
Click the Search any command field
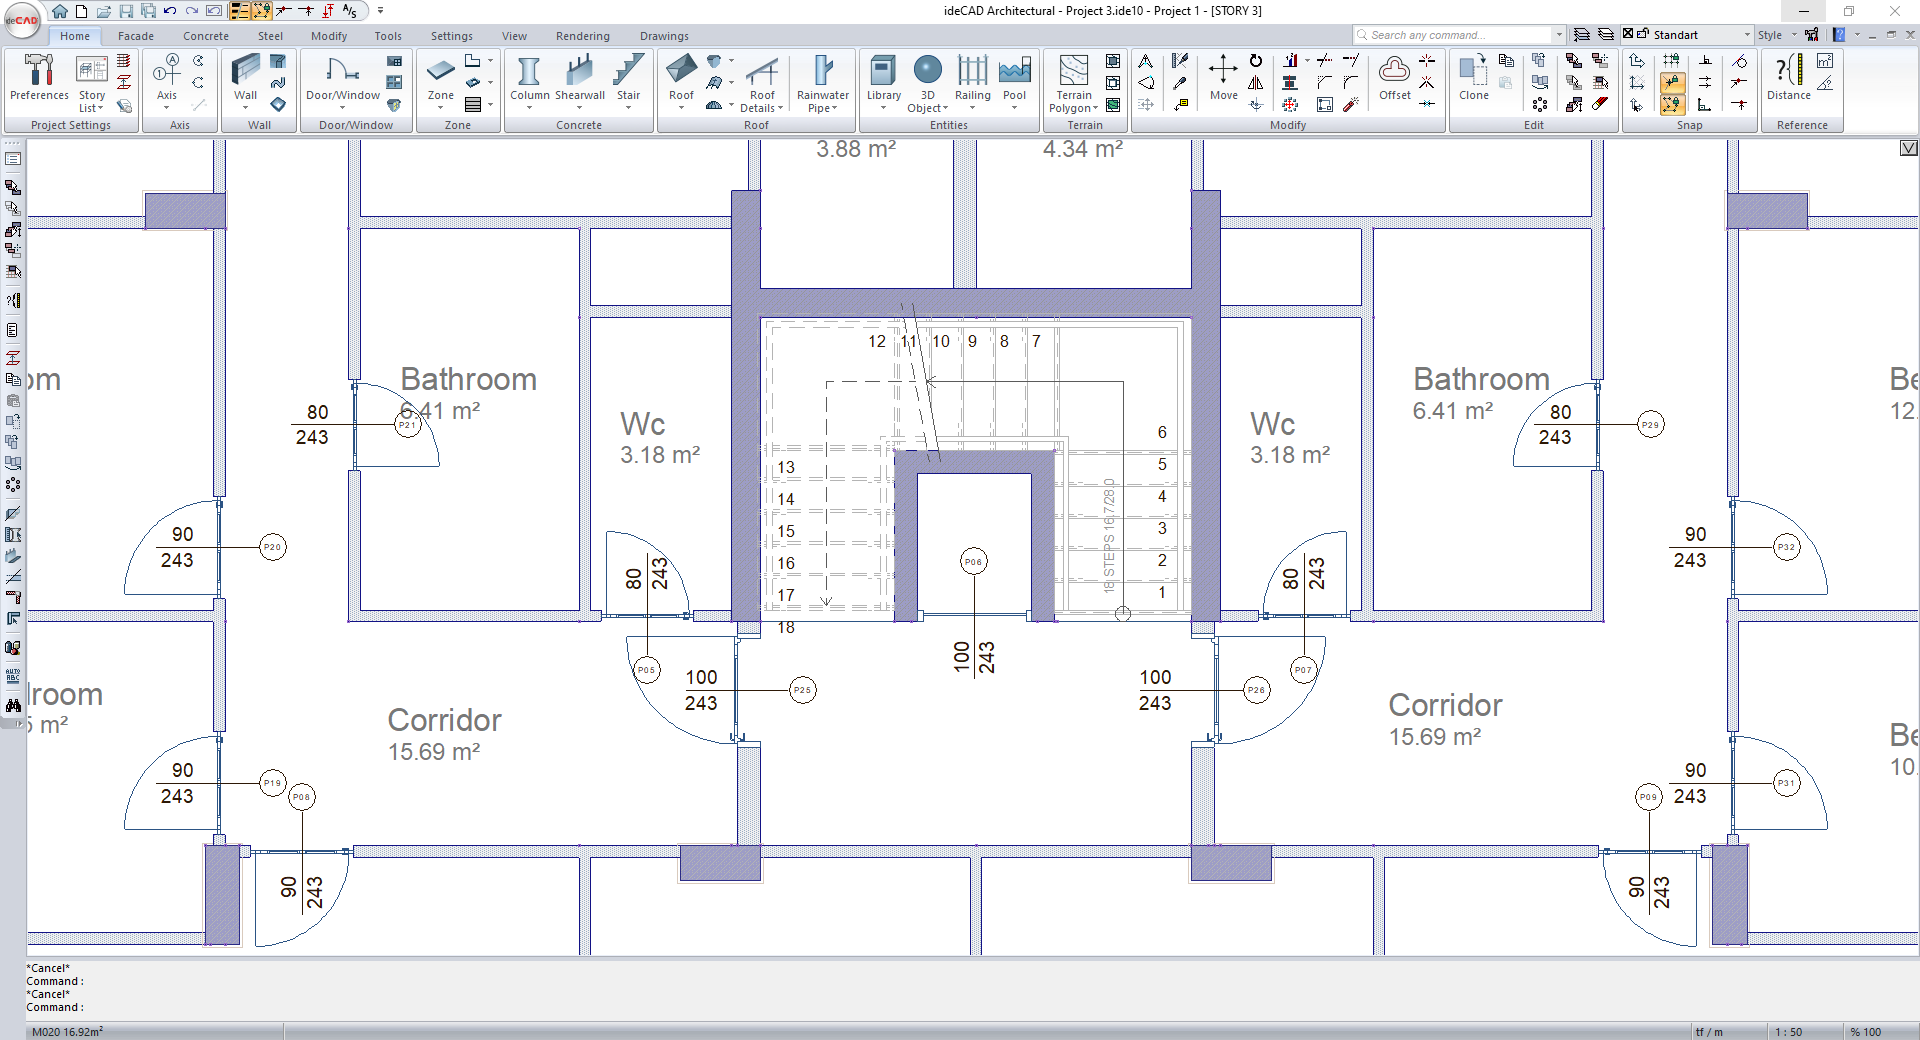(x=1456, y=35)
